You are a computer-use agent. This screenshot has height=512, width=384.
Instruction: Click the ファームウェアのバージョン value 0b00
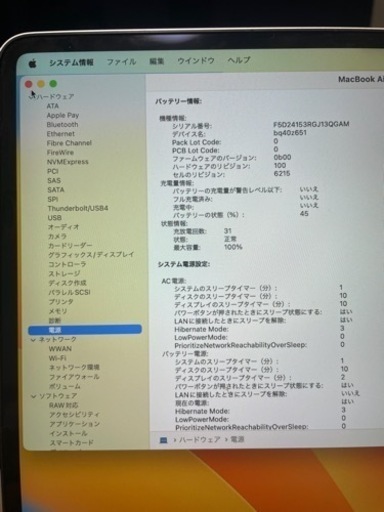282,157
